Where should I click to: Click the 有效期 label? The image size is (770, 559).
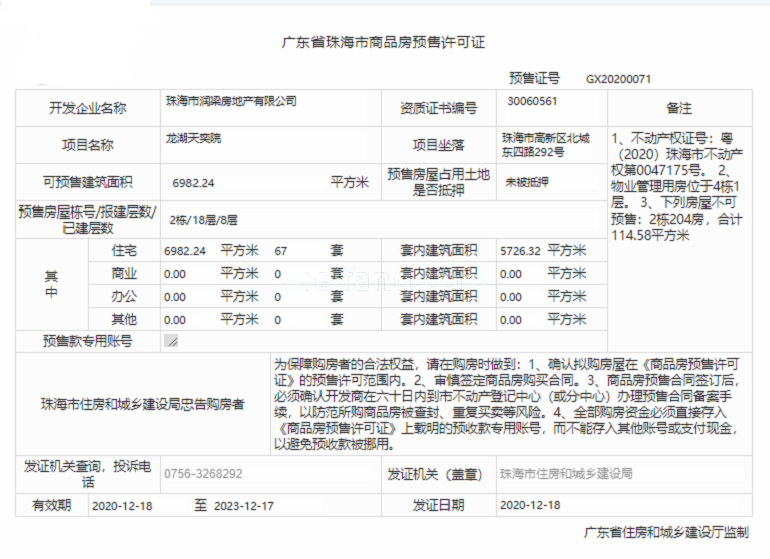point(52,505)
